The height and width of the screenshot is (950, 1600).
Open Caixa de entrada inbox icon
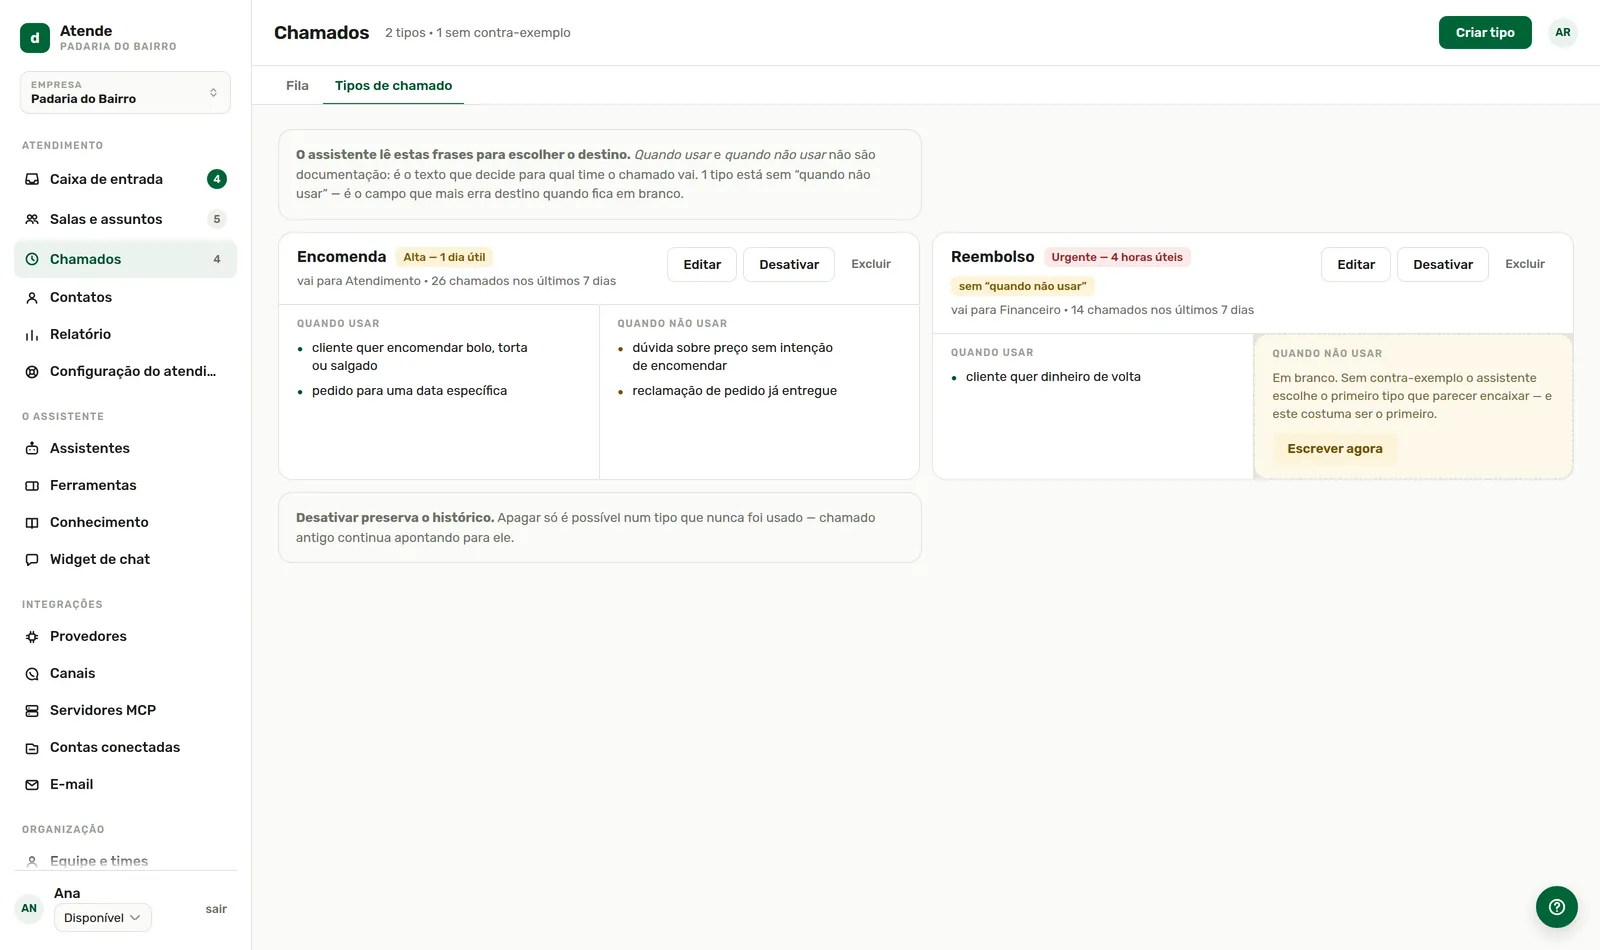(32, 179)
